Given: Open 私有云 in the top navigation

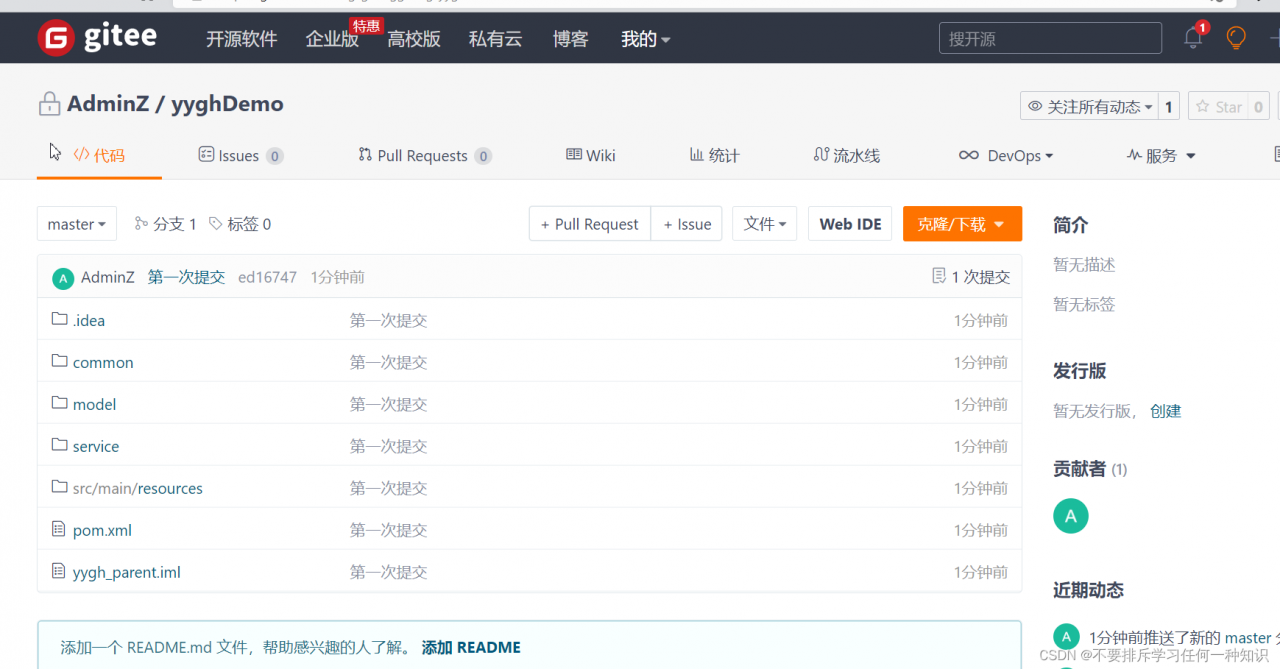Looking at the screenshot, I should (496, 39).
